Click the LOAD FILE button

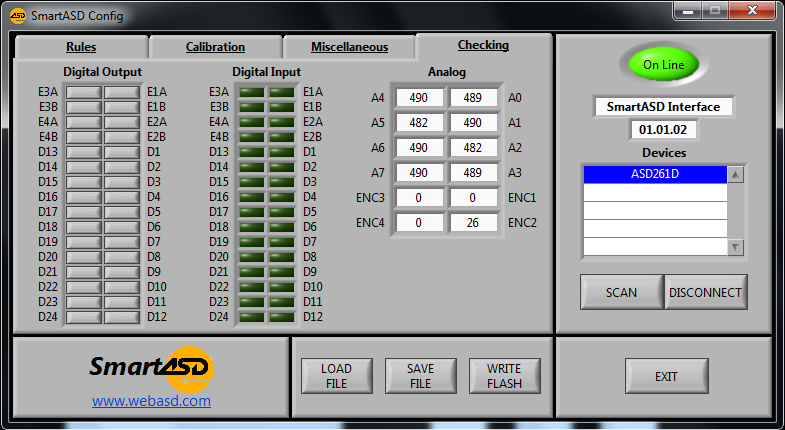[336, 376]
